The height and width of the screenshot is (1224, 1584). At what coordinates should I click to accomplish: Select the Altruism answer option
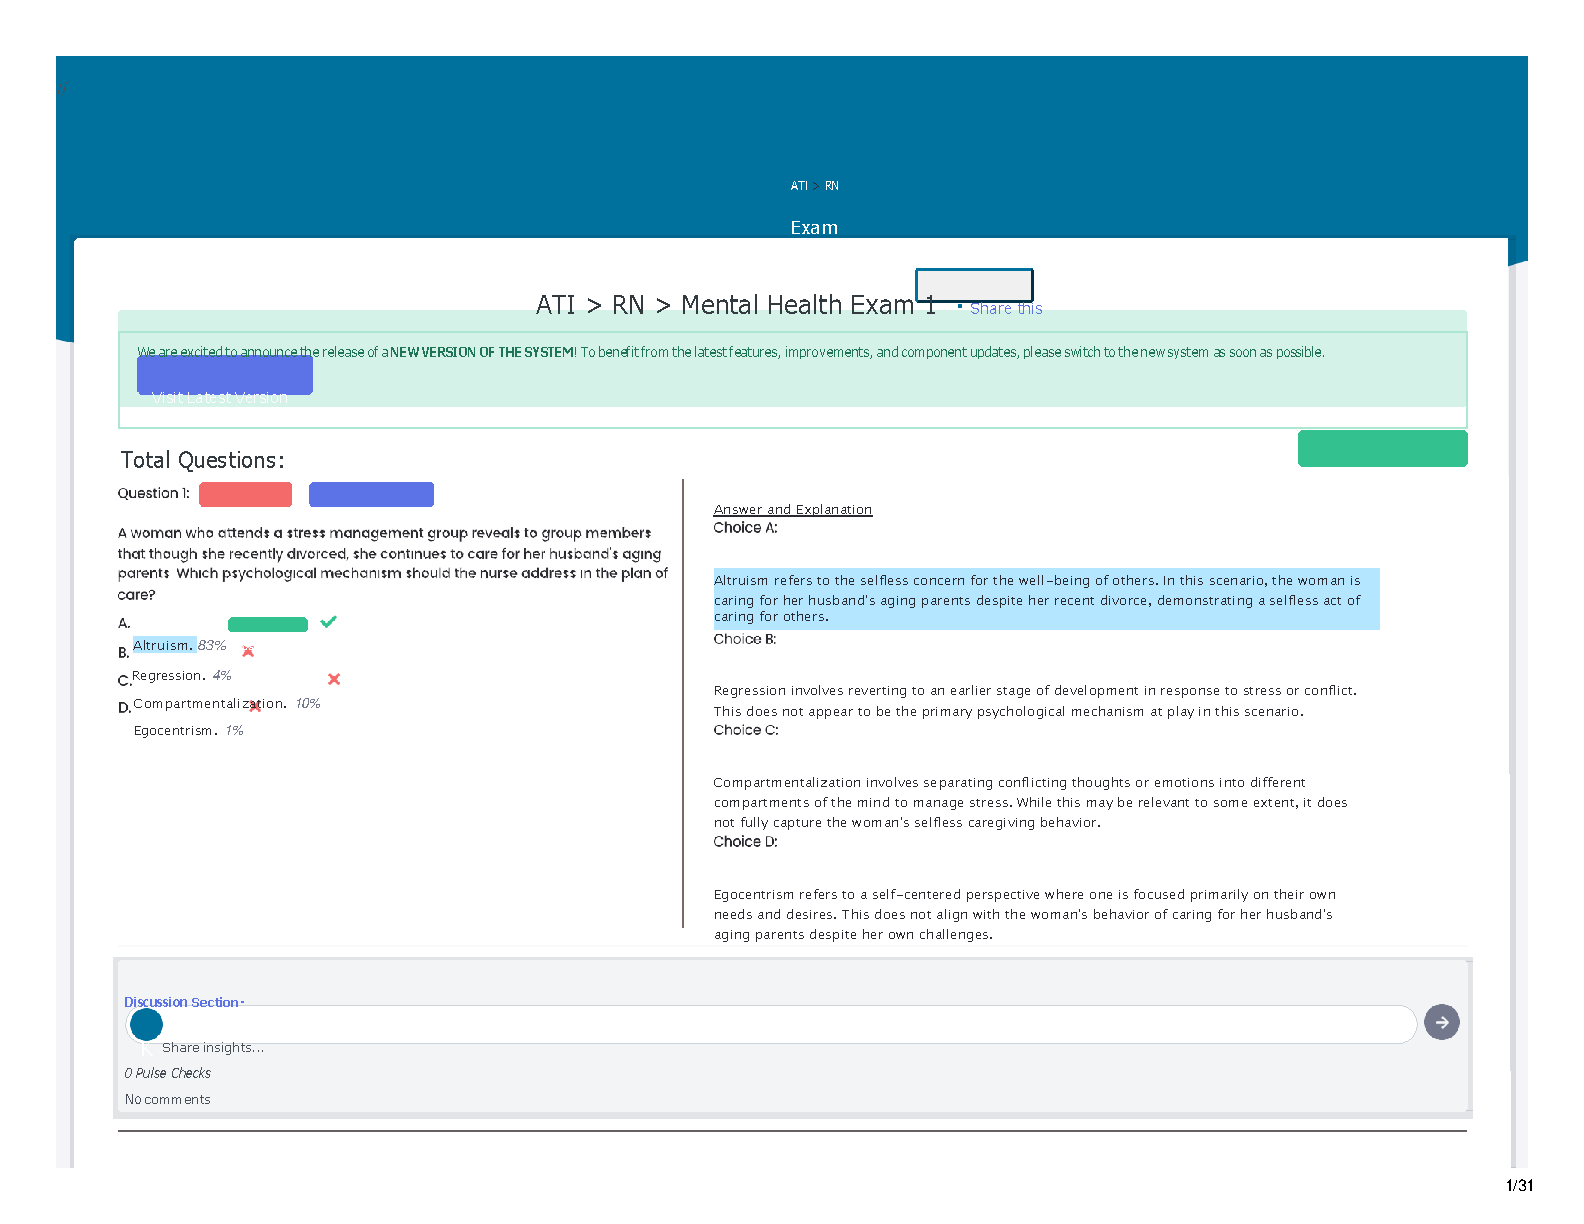[x=163, y=646]
